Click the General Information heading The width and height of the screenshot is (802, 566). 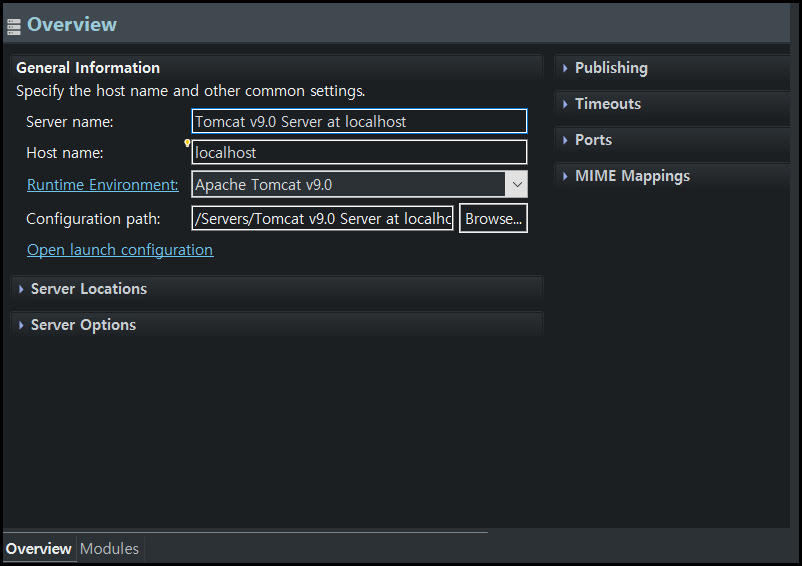(x=88, y=68)
